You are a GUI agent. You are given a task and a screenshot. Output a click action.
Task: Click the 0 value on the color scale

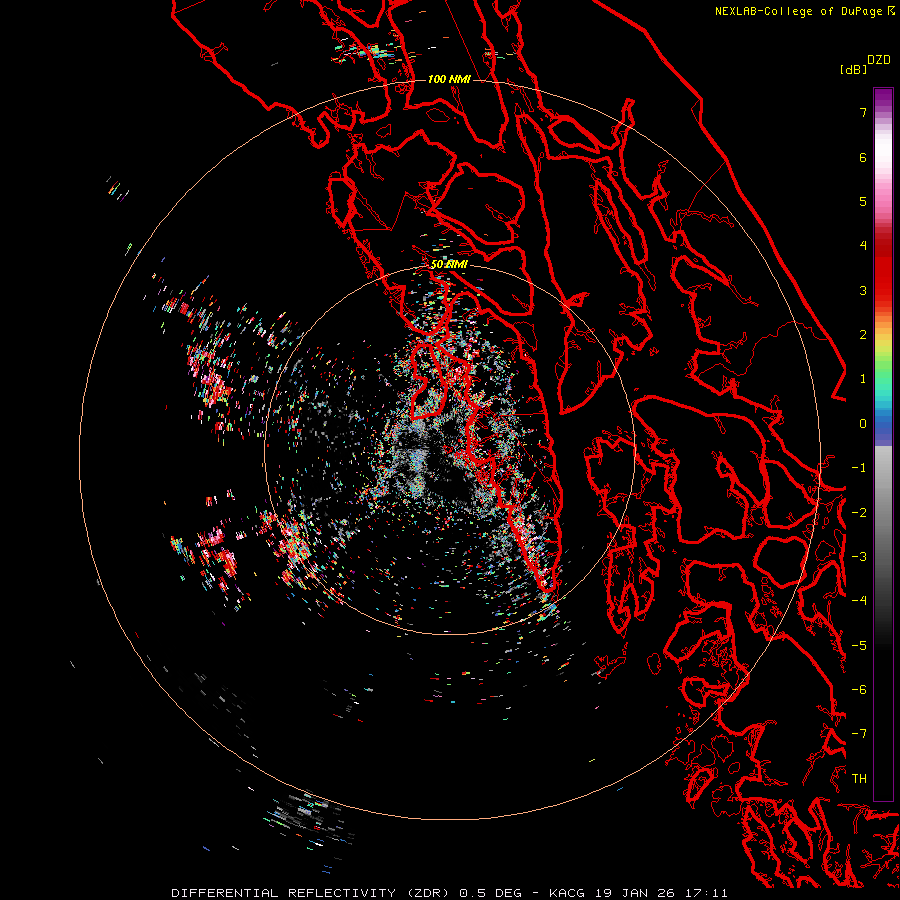[x=863, y=424]
